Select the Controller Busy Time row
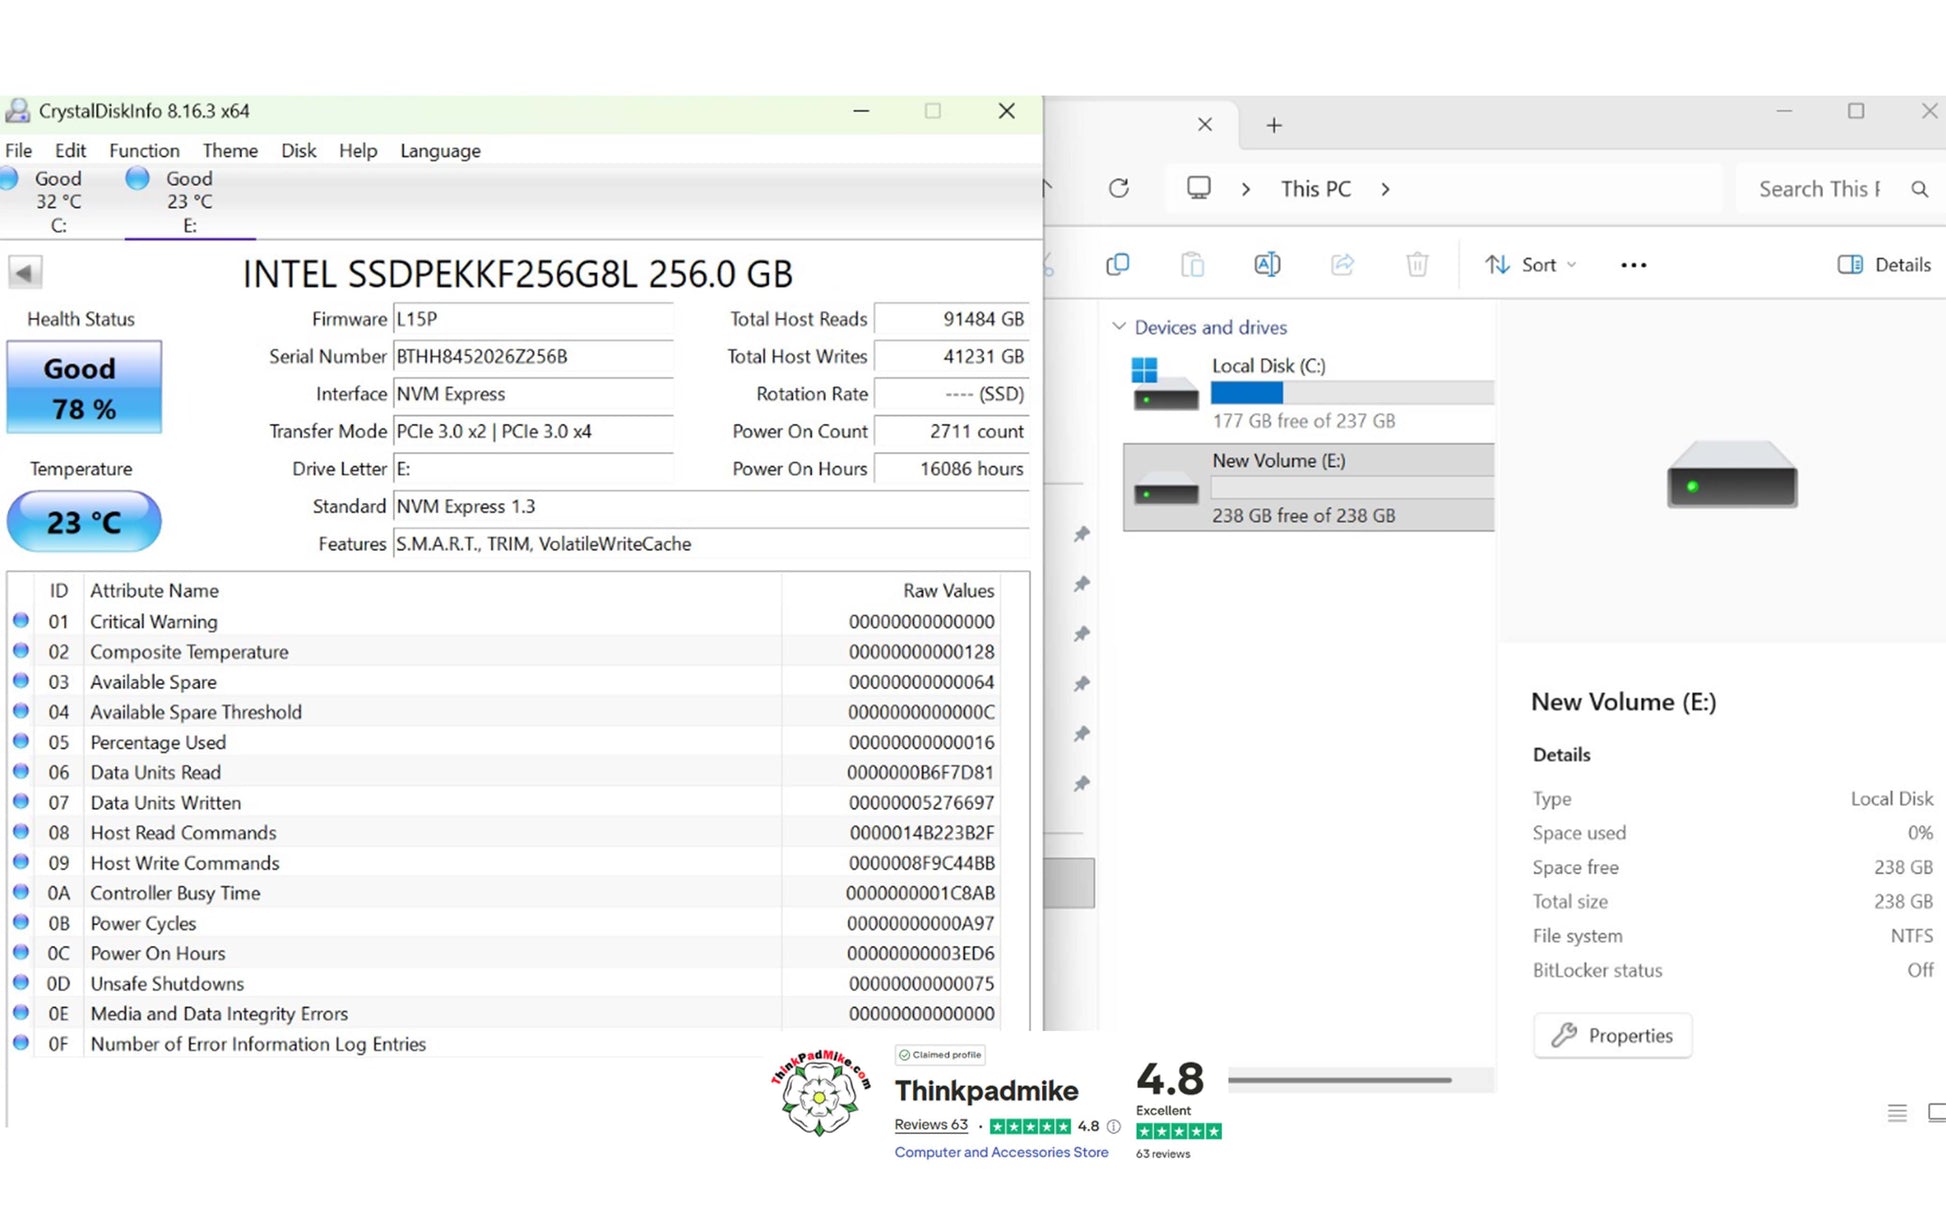Screen dimensions: 1946x1223 click(505, 893)
